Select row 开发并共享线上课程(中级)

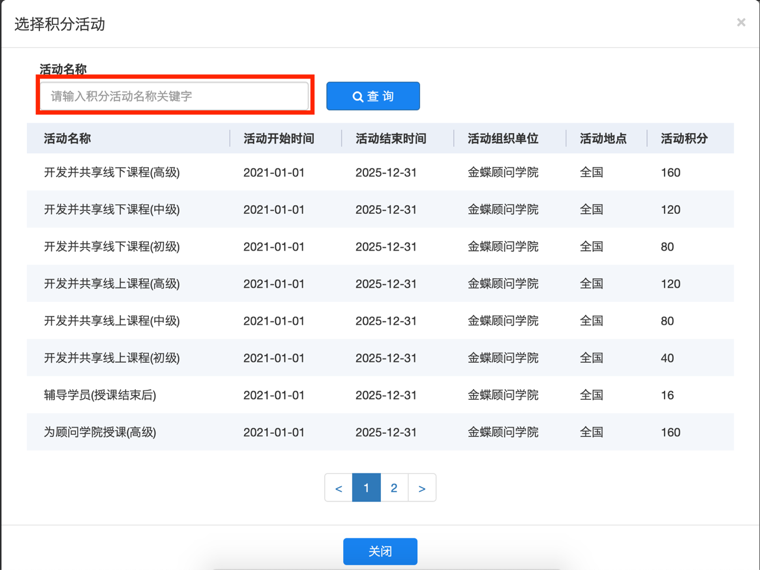380,320
